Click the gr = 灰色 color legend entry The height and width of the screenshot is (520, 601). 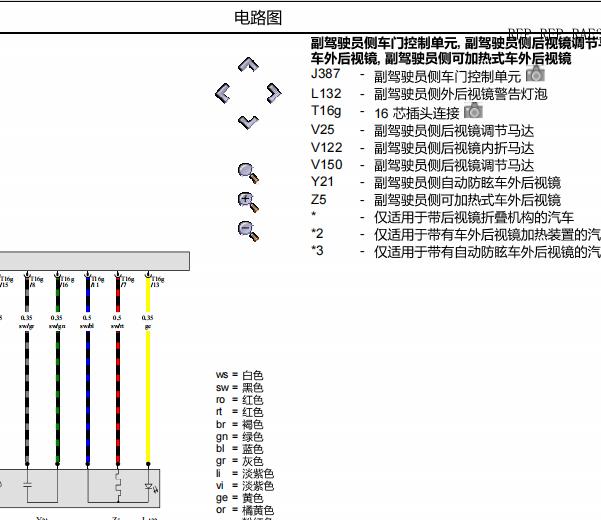(239, 461)
